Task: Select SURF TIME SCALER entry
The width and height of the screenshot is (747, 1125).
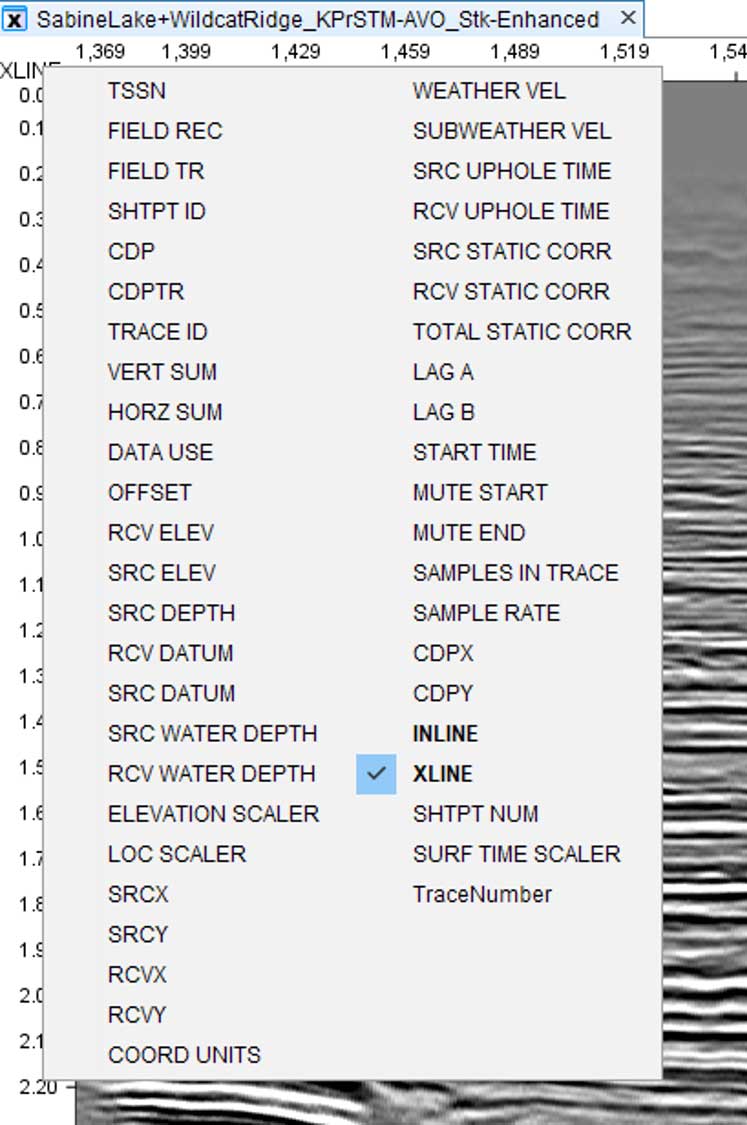Action: 517,854
